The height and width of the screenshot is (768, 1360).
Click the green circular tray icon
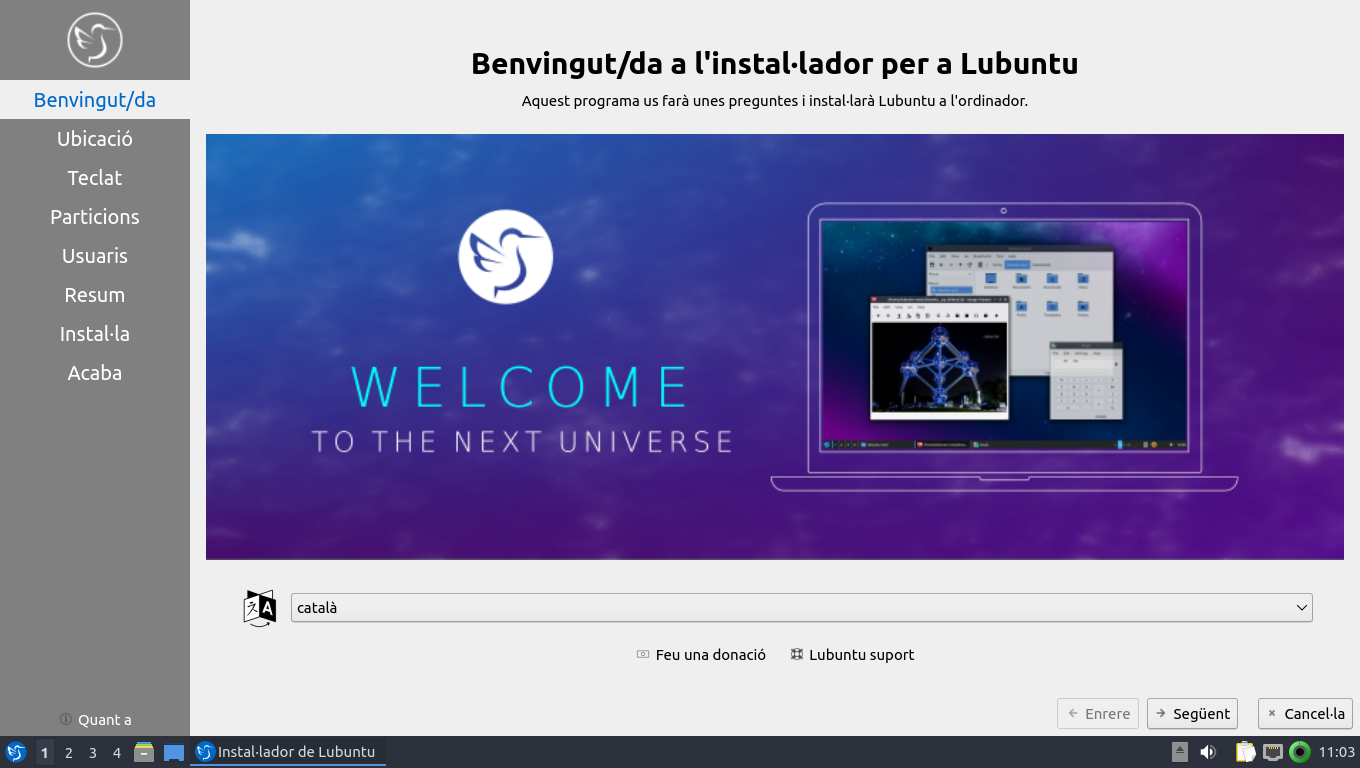click(1300, 752)
